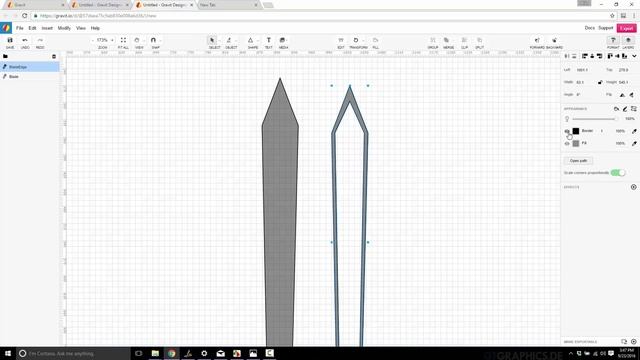Toggle Border visibility eye
The image size is (640, 360).
[x=567, y=131]
